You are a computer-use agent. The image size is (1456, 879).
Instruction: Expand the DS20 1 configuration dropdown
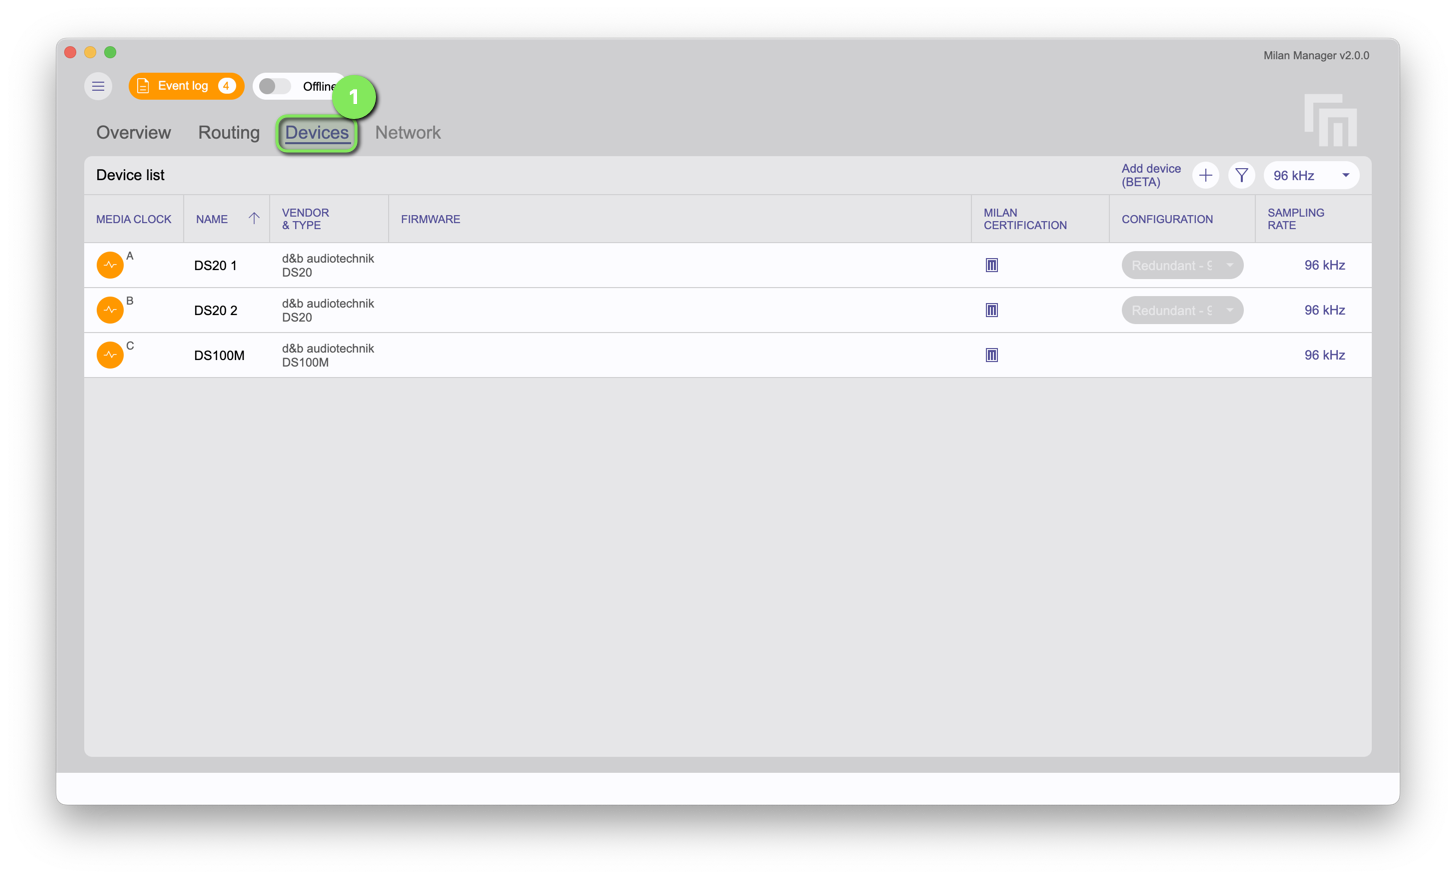[x=1182, y=265]
